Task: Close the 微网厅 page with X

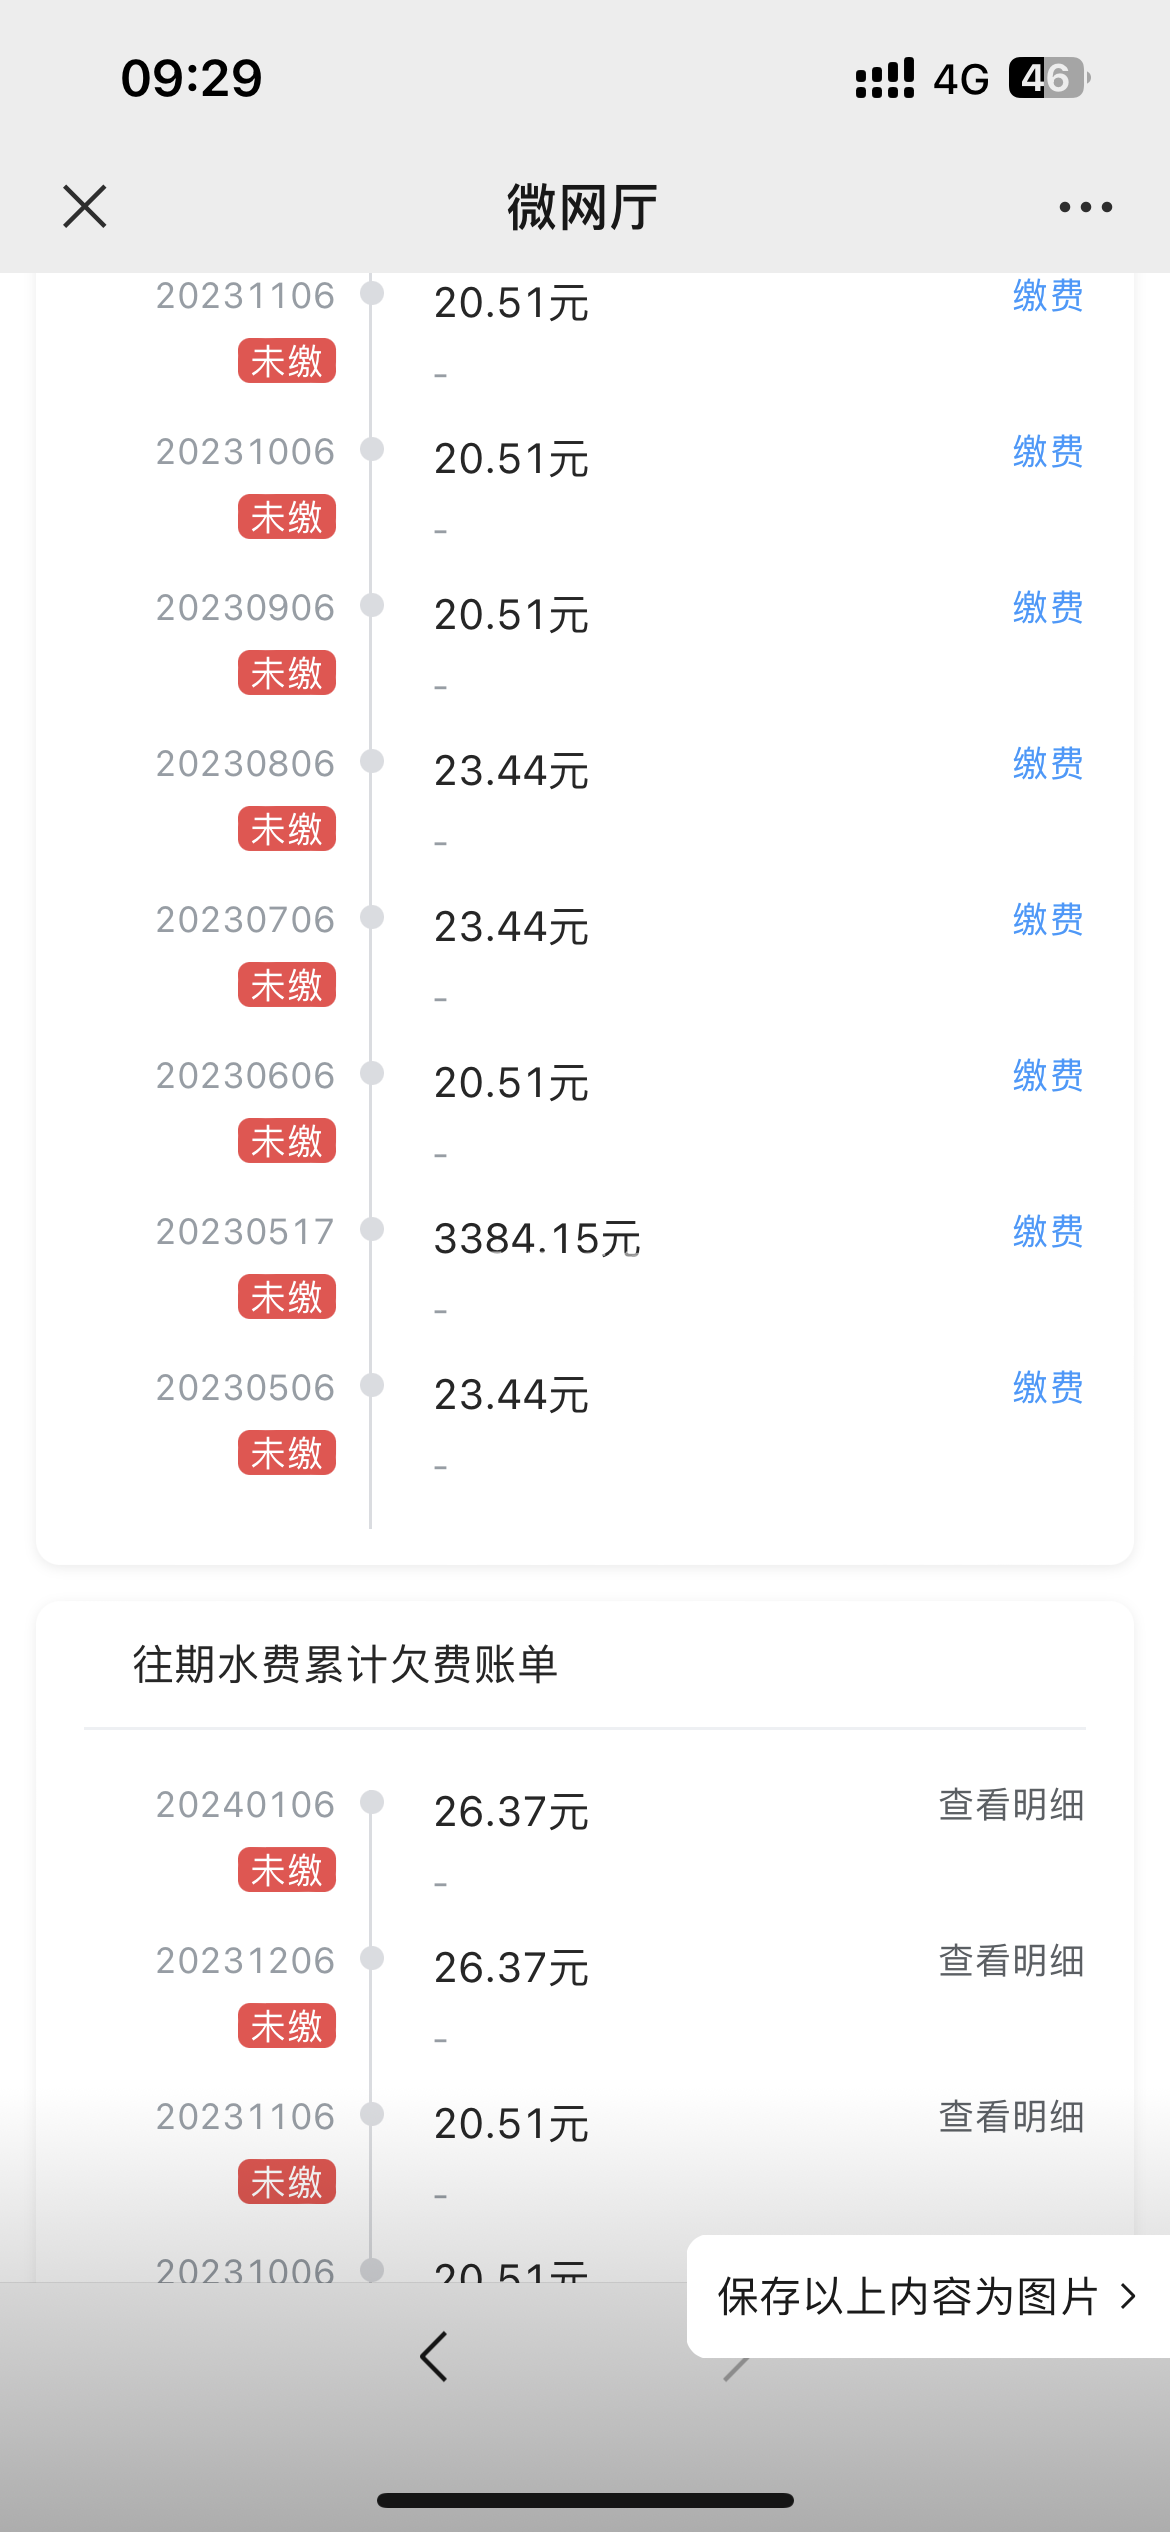Action: click(85, 207)
